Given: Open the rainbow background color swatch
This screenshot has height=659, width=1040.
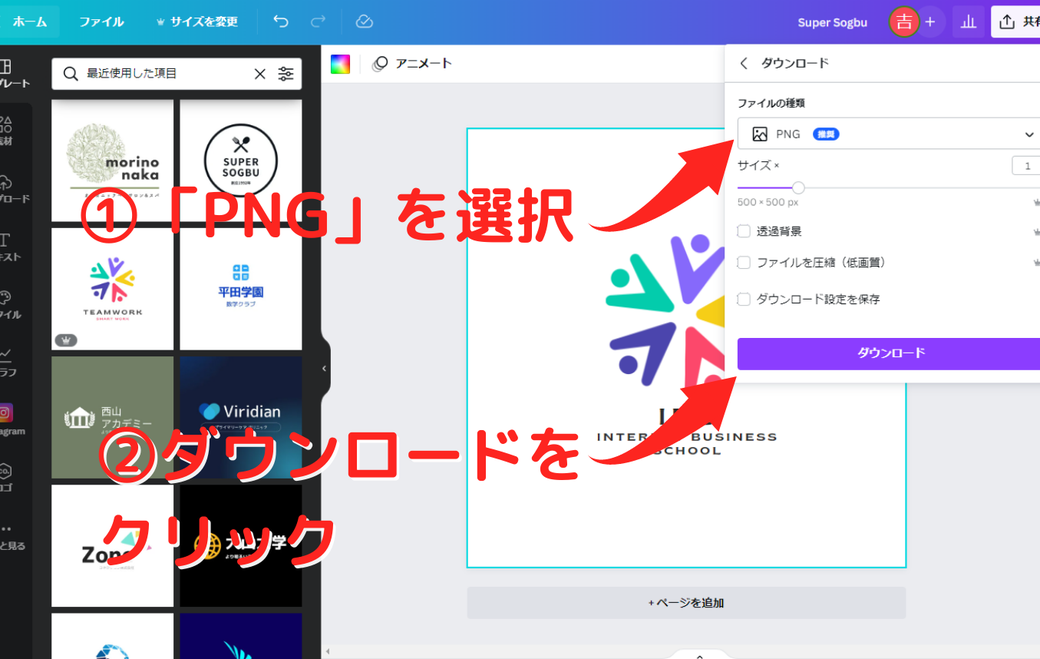Looking at the screenshot, I should point(340,64).
